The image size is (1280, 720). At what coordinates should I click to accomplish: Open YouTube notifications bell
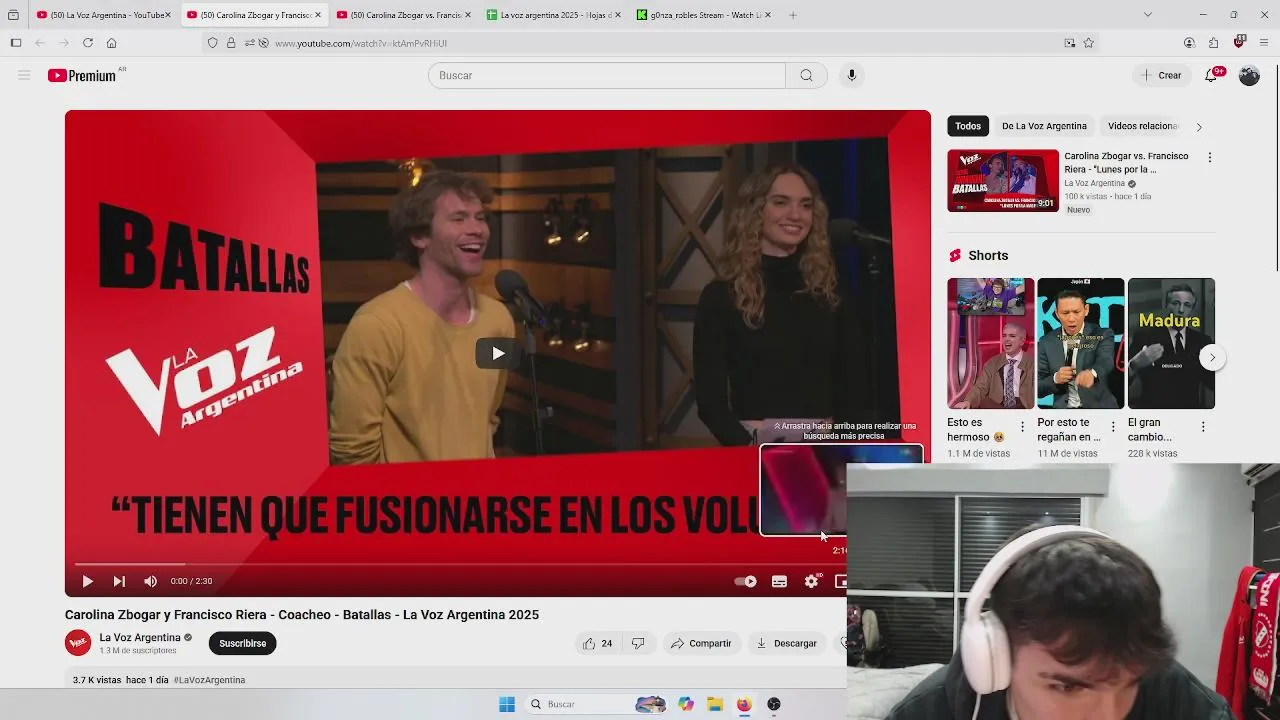click(x=1211, y=75)
